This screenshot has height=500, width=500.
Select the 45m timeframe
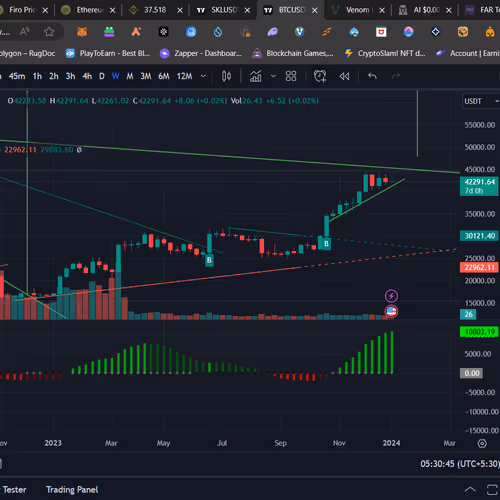17,76
